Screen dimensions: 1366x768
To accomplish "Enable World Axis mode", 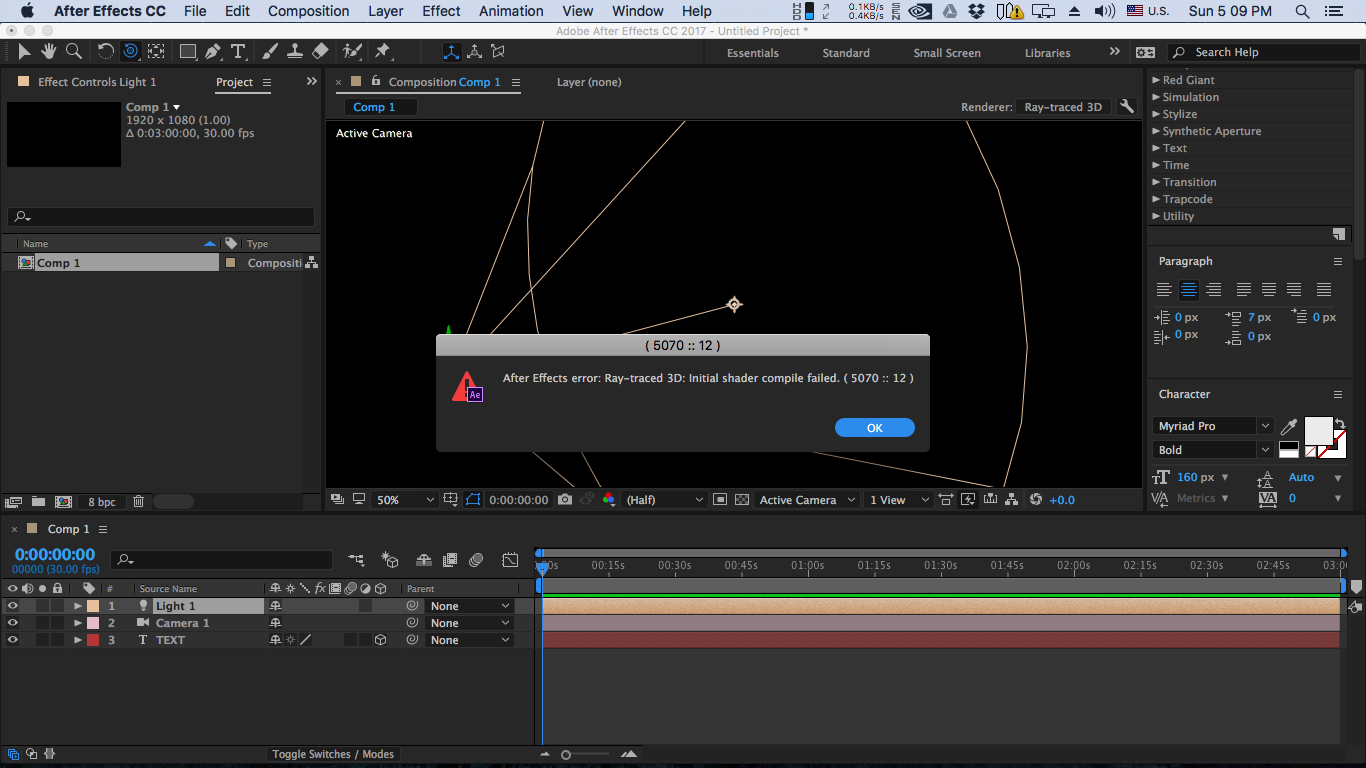I will pyautogui.click(x=474, y=51).
